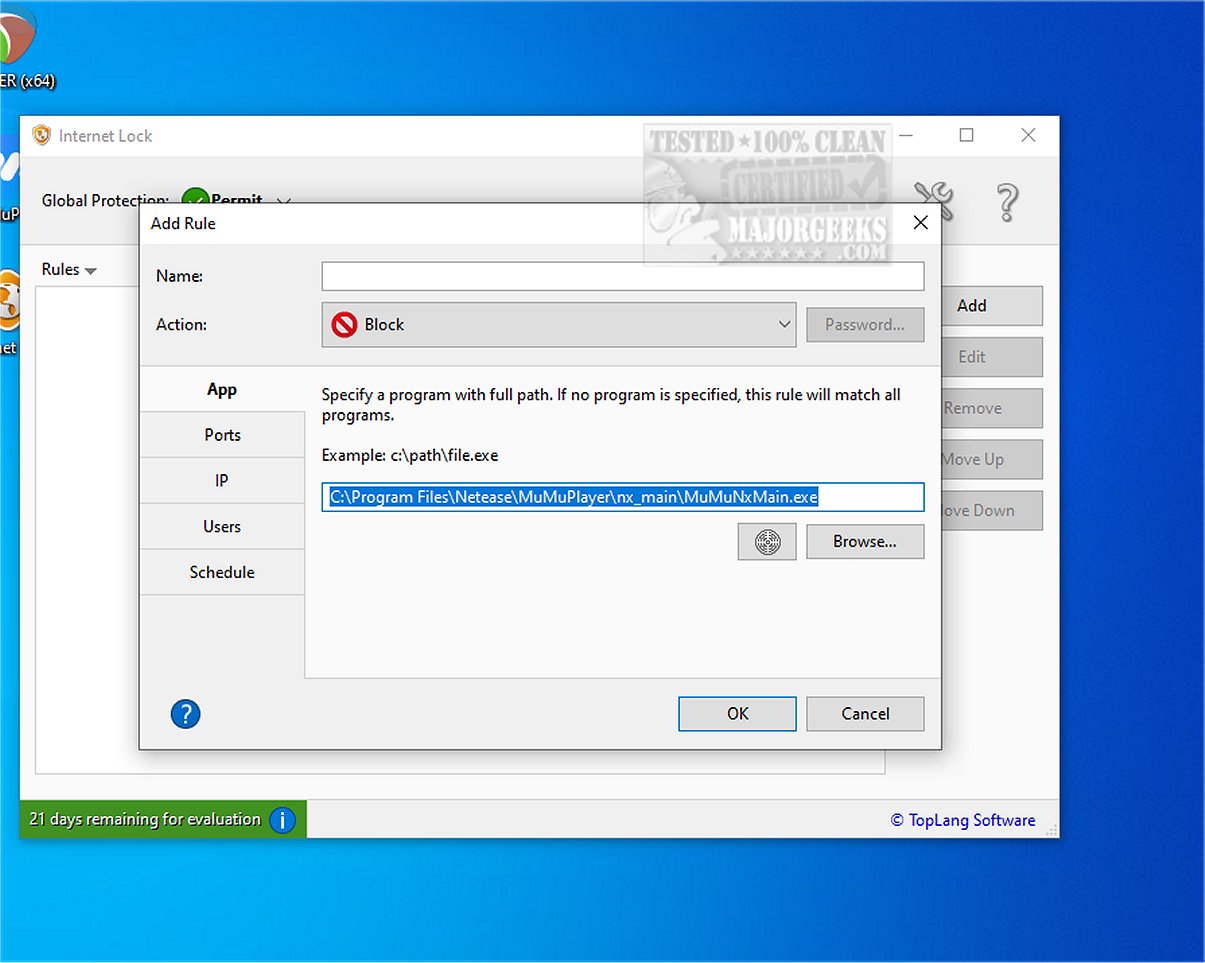Open the Users tab

coord(222,526)
